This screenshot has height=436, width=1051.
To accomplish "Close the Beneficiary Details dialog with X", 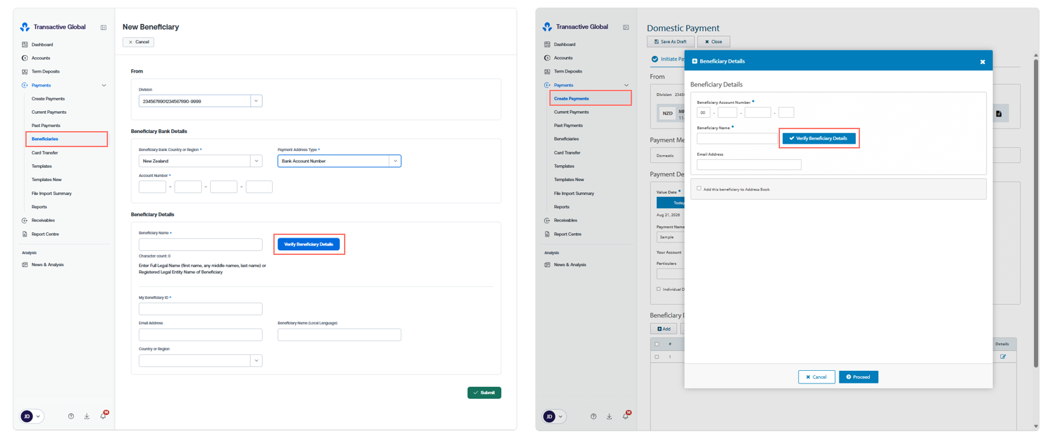I will coord(983,61).
